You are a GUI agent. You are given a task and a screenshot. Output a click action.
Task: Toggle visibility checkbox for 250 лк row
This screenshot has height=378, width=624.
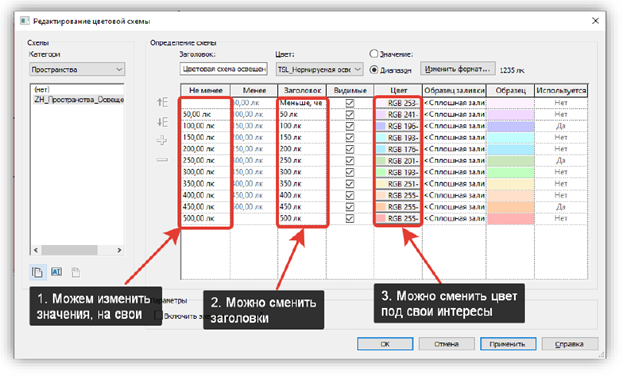(x=350, y=161)
